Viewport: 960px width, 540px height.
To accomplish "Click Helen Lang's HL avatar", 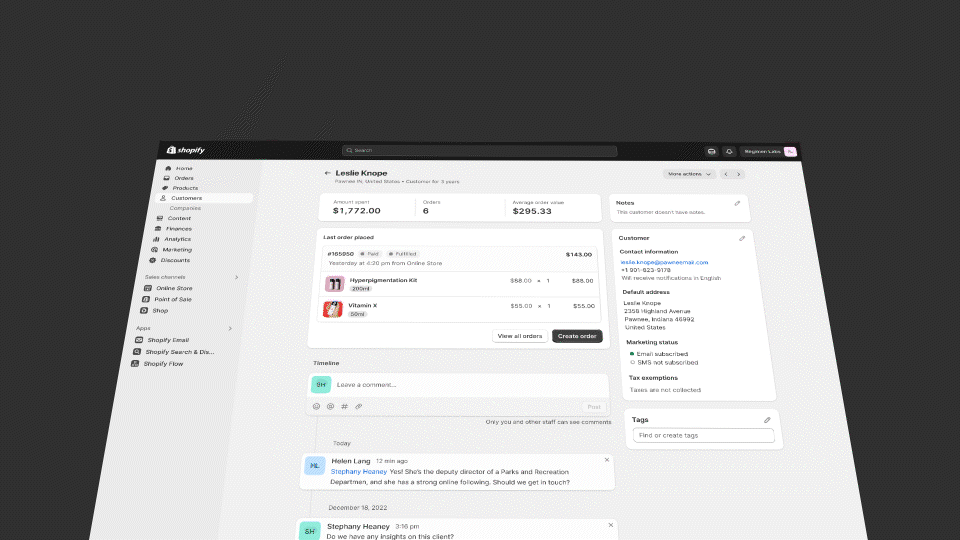I will click(x=315, y=466).
